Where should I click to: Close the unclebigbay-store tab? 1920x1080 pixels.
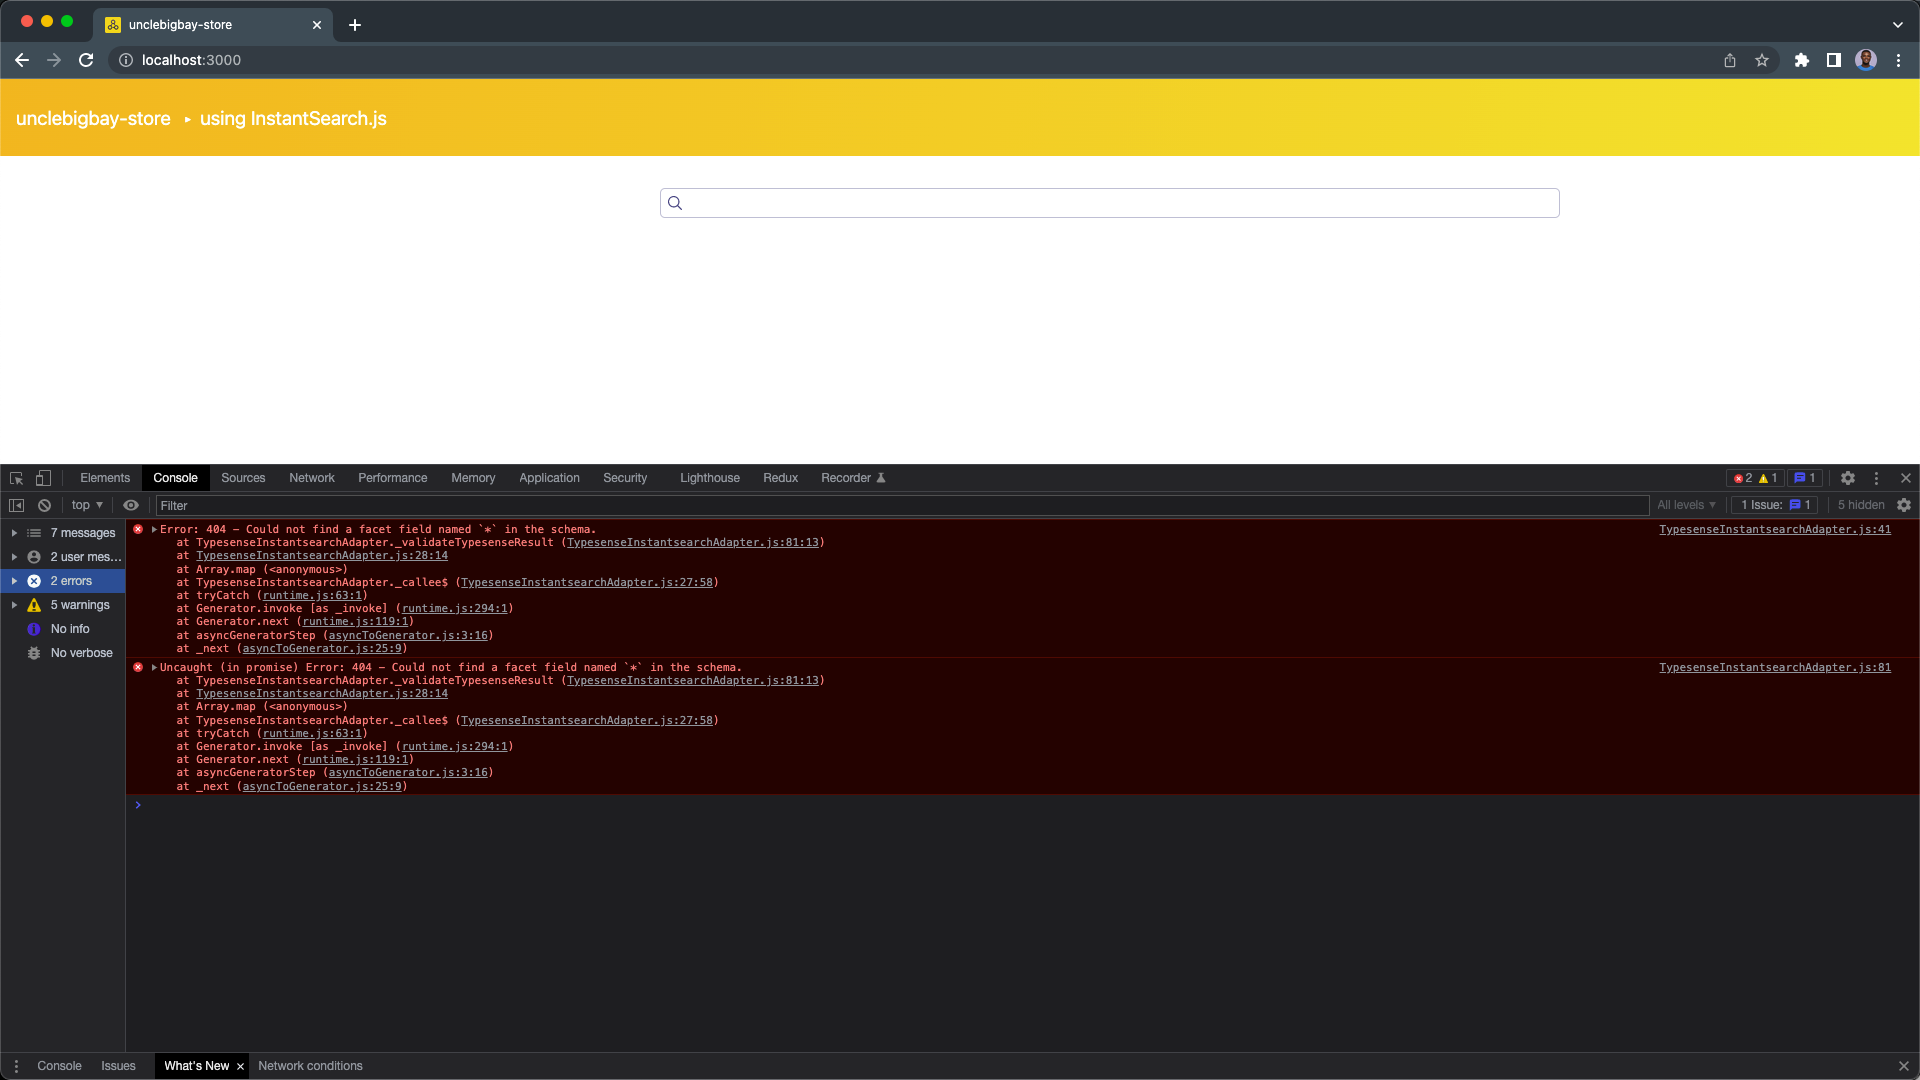pos(317,25)
